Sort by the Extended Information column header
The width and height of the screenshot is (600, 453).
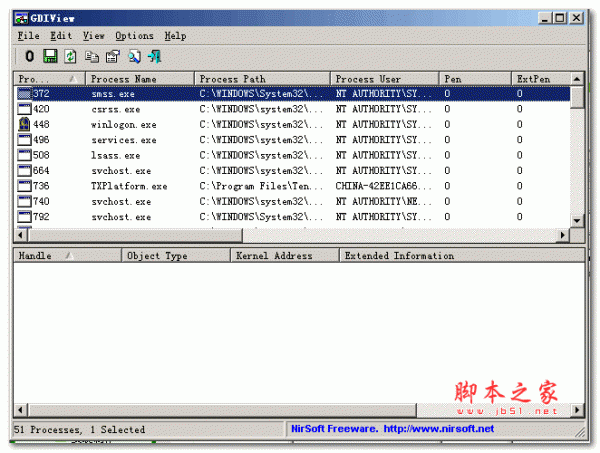[462, 255]
